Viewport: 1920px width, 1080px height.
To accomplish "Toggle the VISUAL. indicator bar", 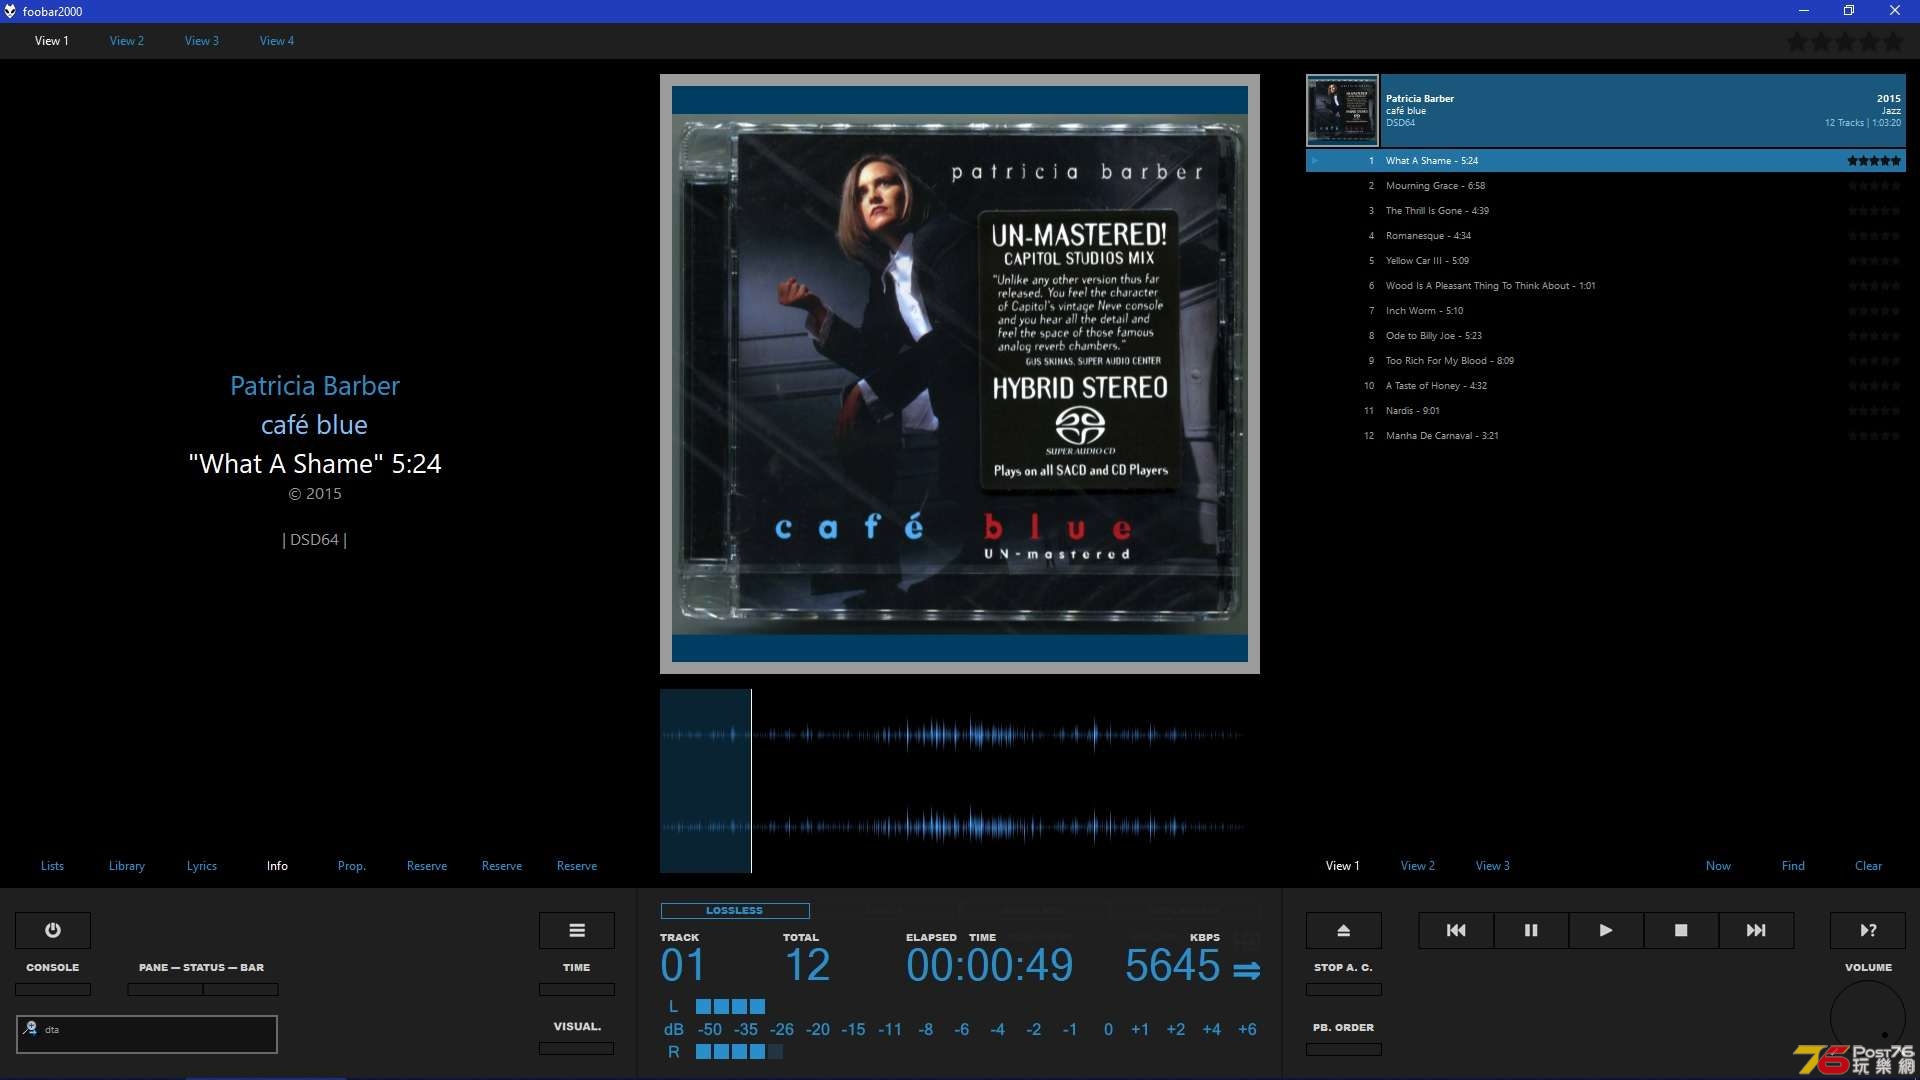I will (x=577, y=1048).
